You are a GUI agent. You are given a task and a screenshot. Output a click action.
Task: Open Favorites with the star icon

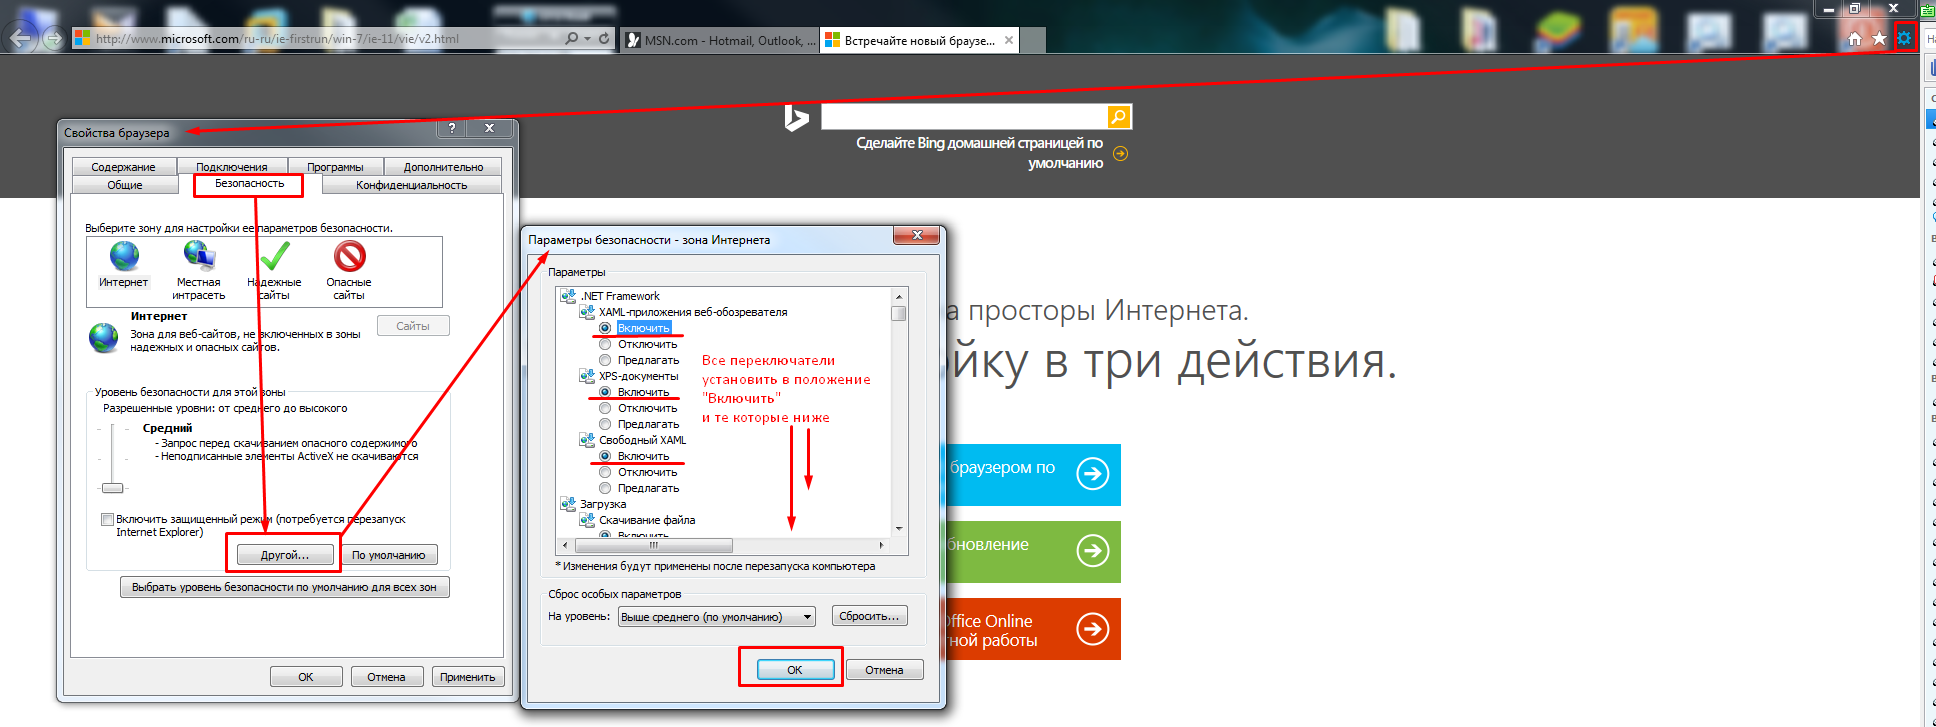1879,38
